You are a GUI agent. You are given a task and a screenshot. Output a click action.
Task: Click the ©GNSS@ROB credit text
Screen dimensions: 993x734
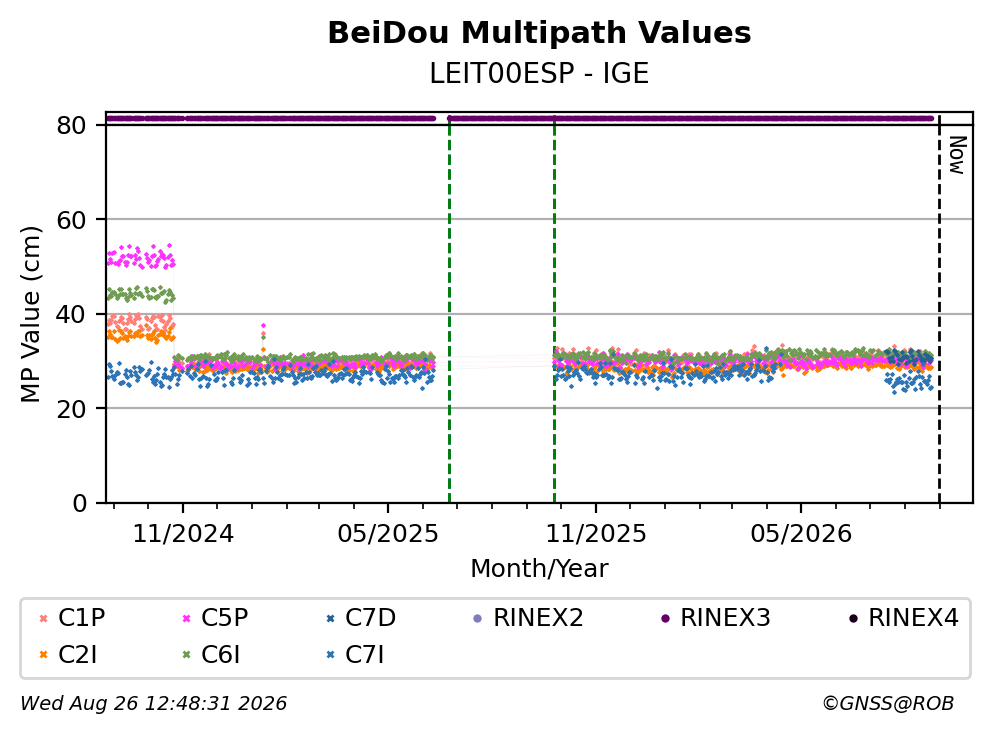pyautogui.click(x=888, y=704)
